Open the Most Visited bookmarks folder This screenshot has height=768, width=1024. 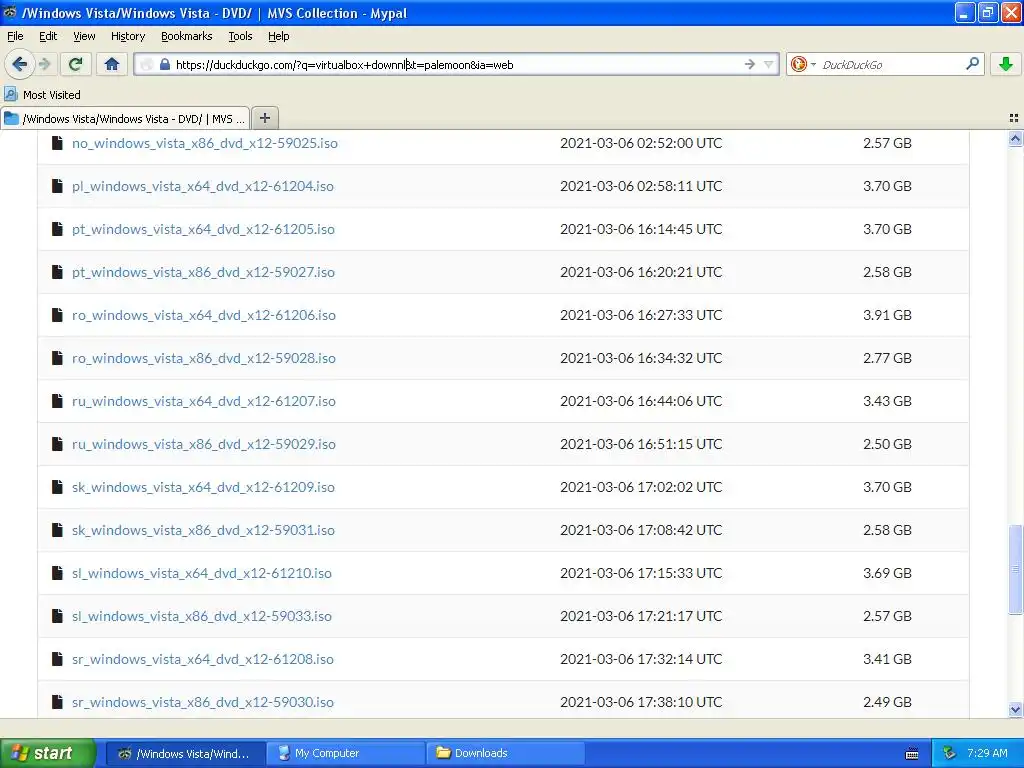42,95
